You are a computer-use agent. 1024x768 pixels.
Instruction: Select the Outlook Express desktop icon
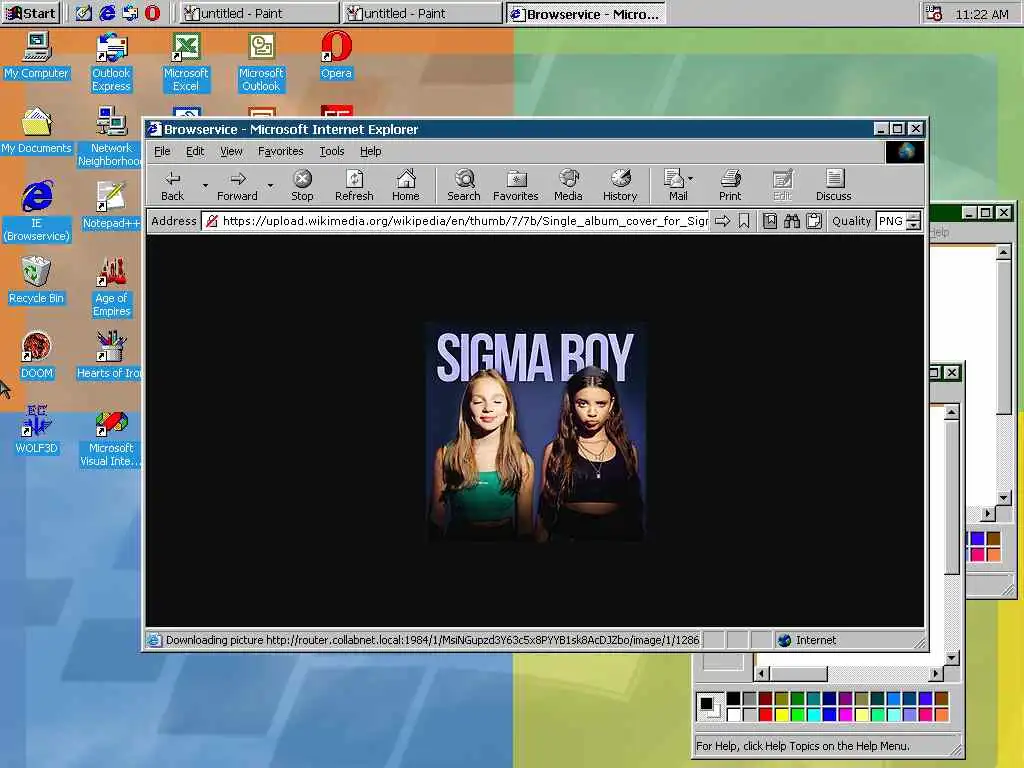(111, 62)
